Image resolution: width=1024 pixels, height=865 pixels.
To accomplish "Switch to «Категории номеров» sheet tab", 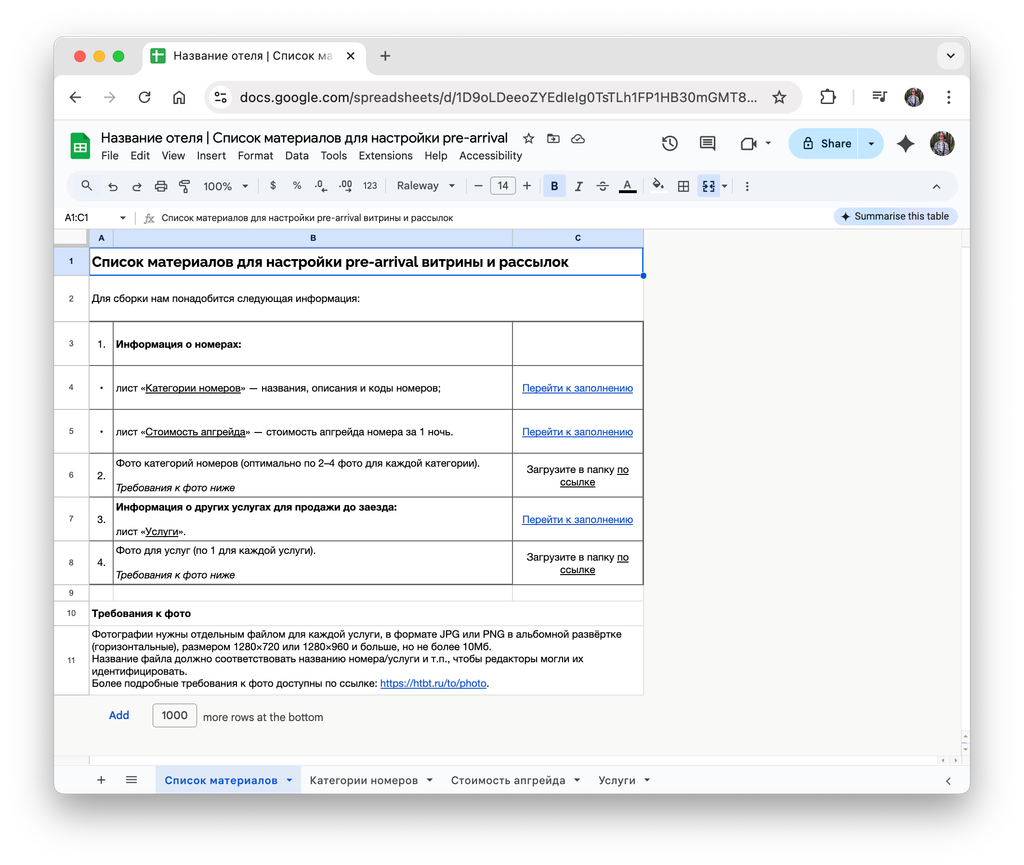I will [x=364, y=780].
